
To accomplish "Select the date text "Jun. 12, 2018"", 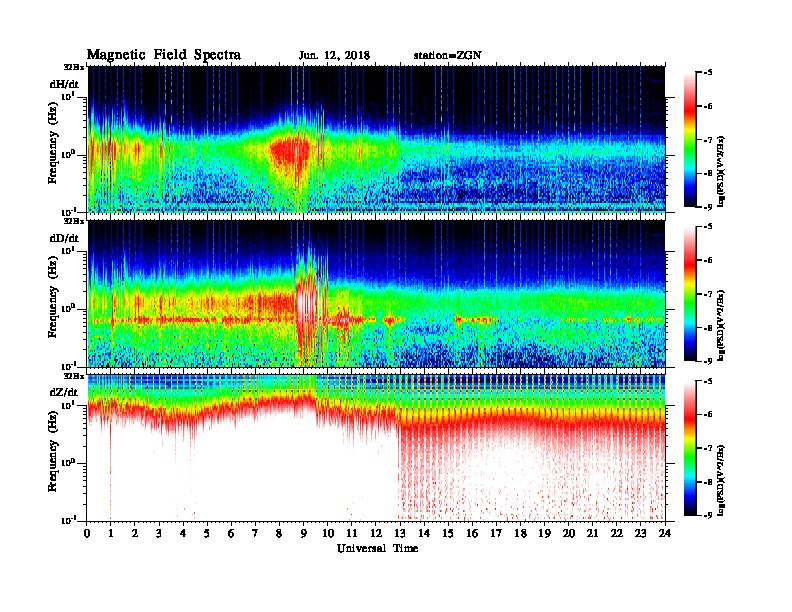I will tap(334, 56).
